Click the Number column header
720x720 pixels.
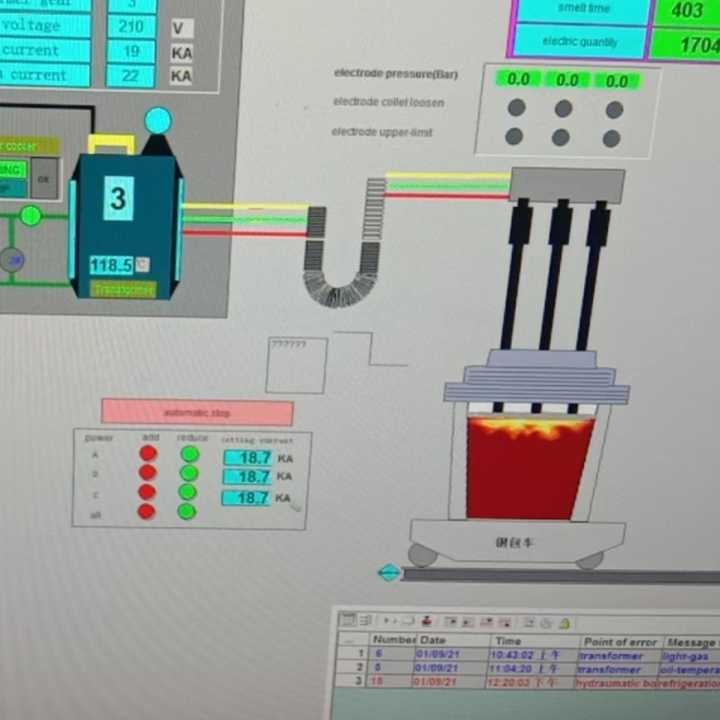pos(394,639)
